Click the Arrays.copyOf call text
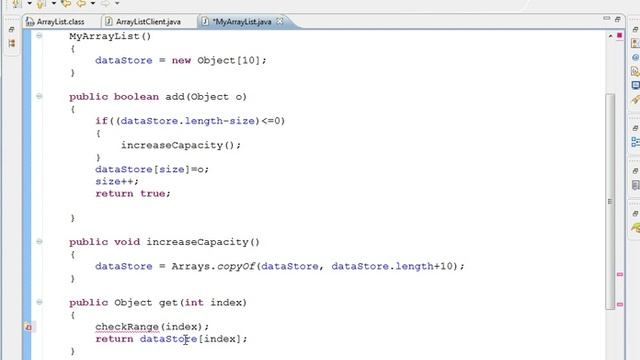 click(318, 267)
